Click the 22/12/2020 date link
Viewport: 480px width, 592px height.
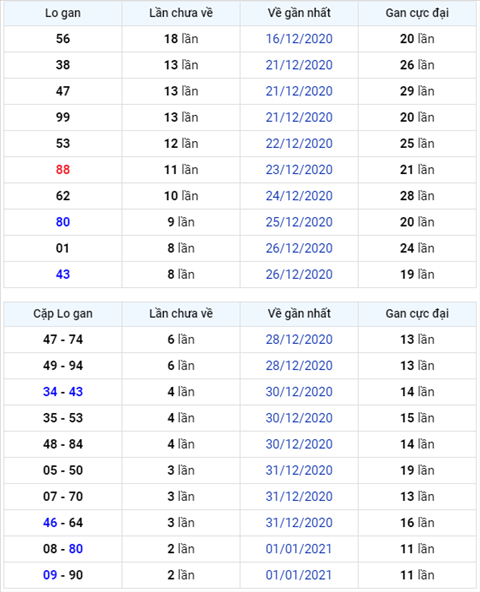[299, 143]
